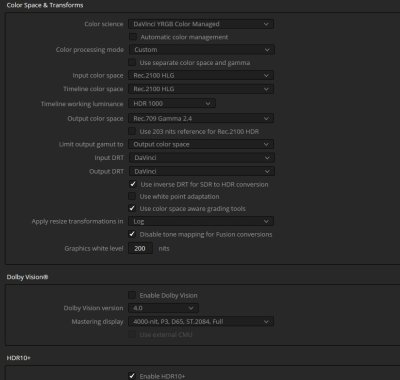
Task: Enable Use white point adaptation
Action: (132, 196)
